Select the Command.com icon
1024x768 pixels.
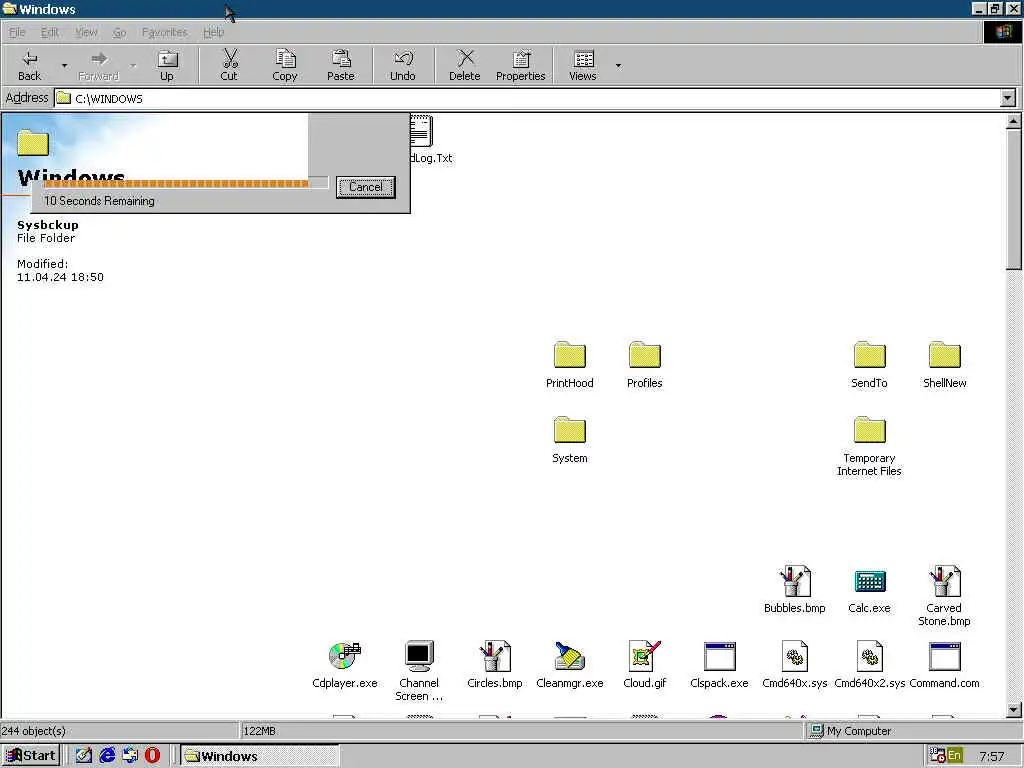(944, 665)
